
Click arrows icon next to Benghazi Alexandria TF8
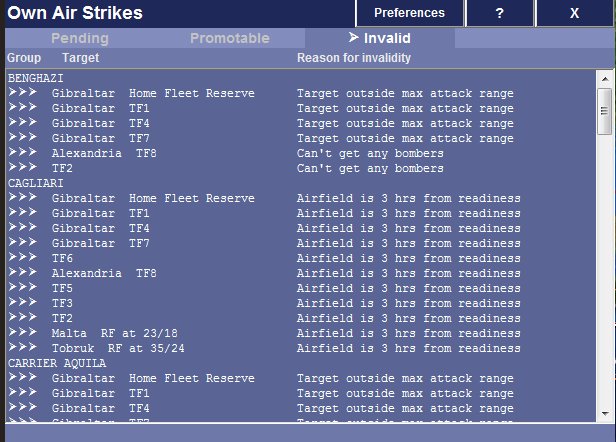point(22,153)
